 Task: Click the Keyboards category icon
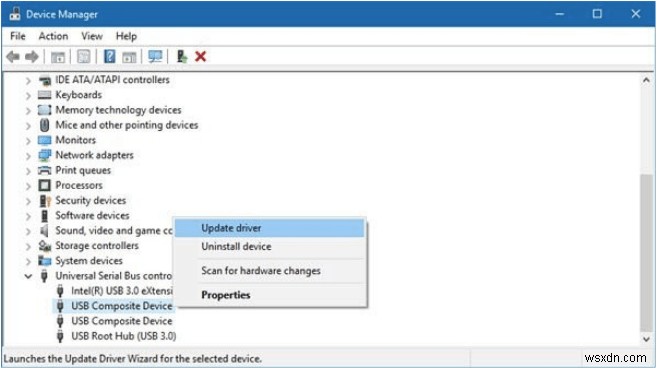point(44,95)
